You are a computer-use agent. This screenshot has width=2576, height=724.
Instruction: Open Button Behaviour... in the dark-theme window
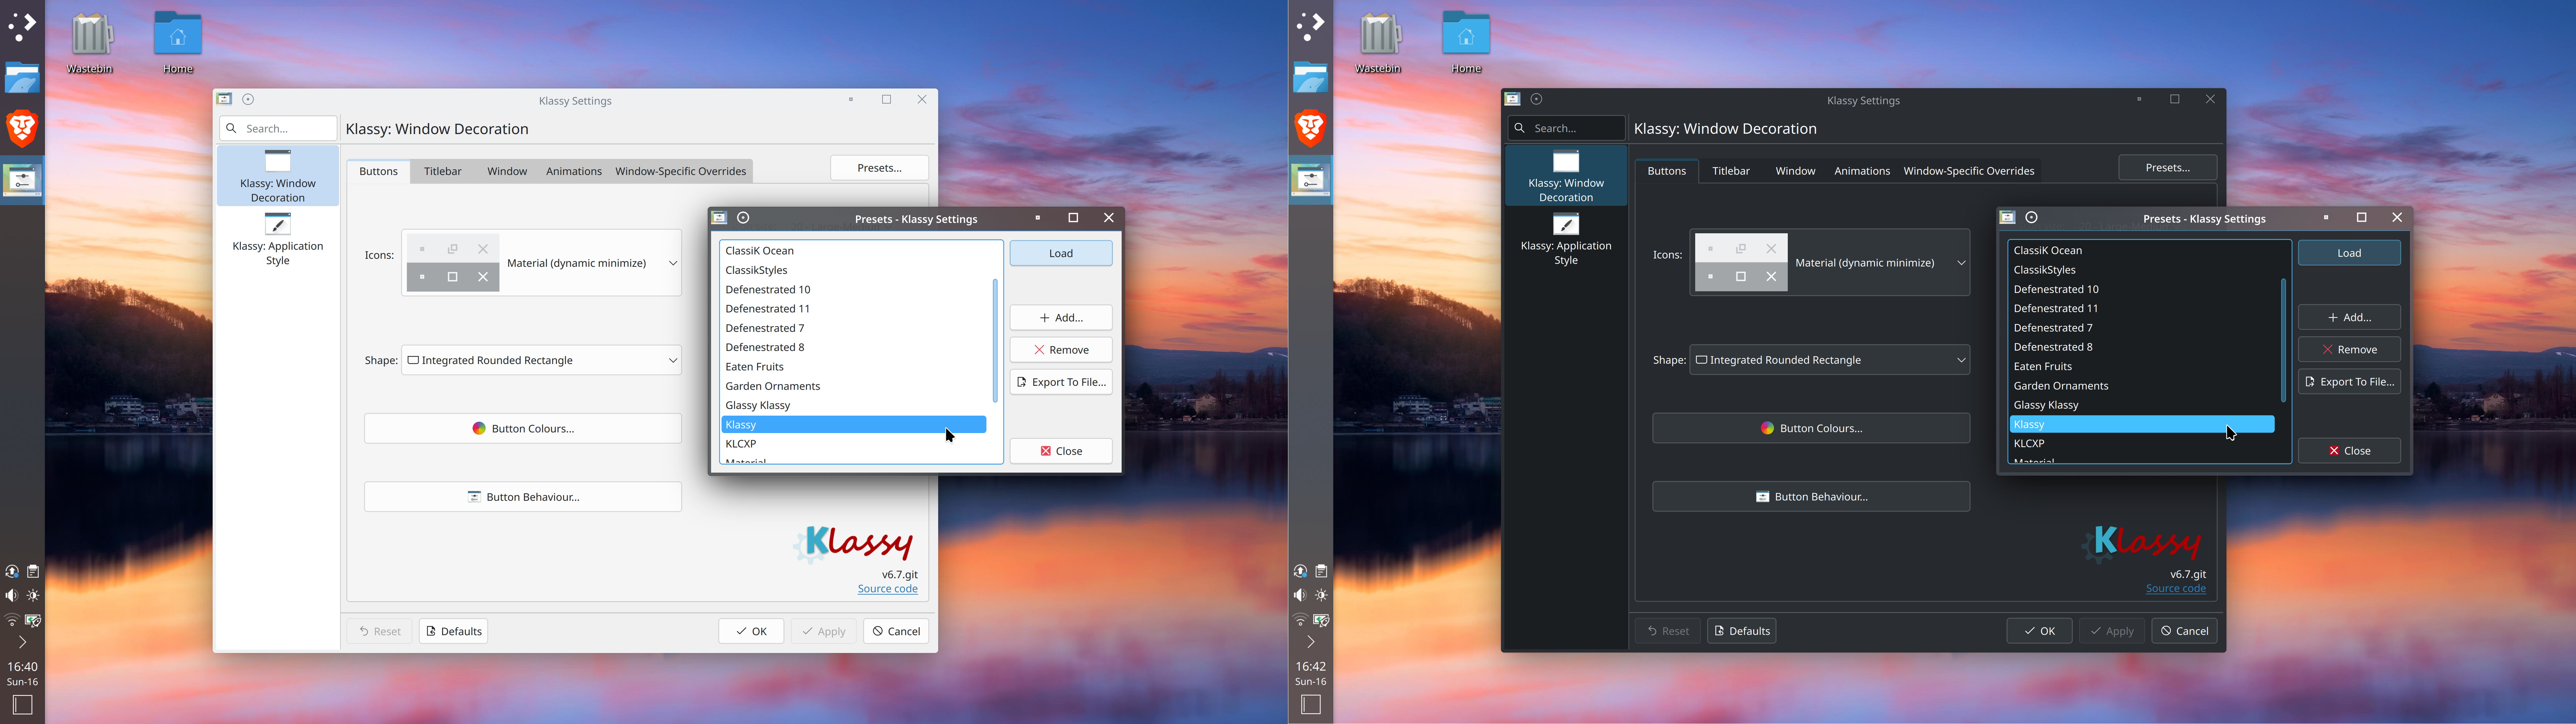(1811, 497)
